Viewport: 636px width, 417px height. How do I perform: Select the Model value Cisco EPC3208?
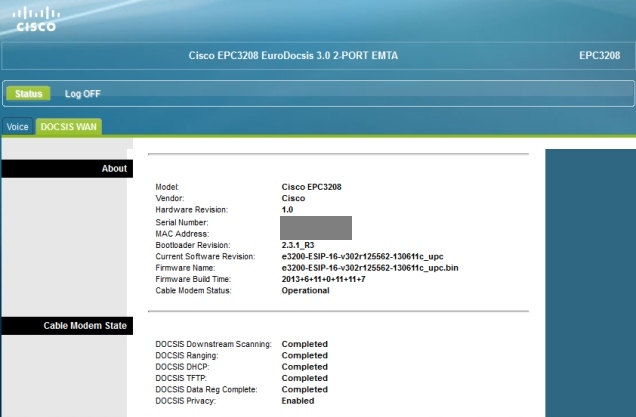coord(312,187)
